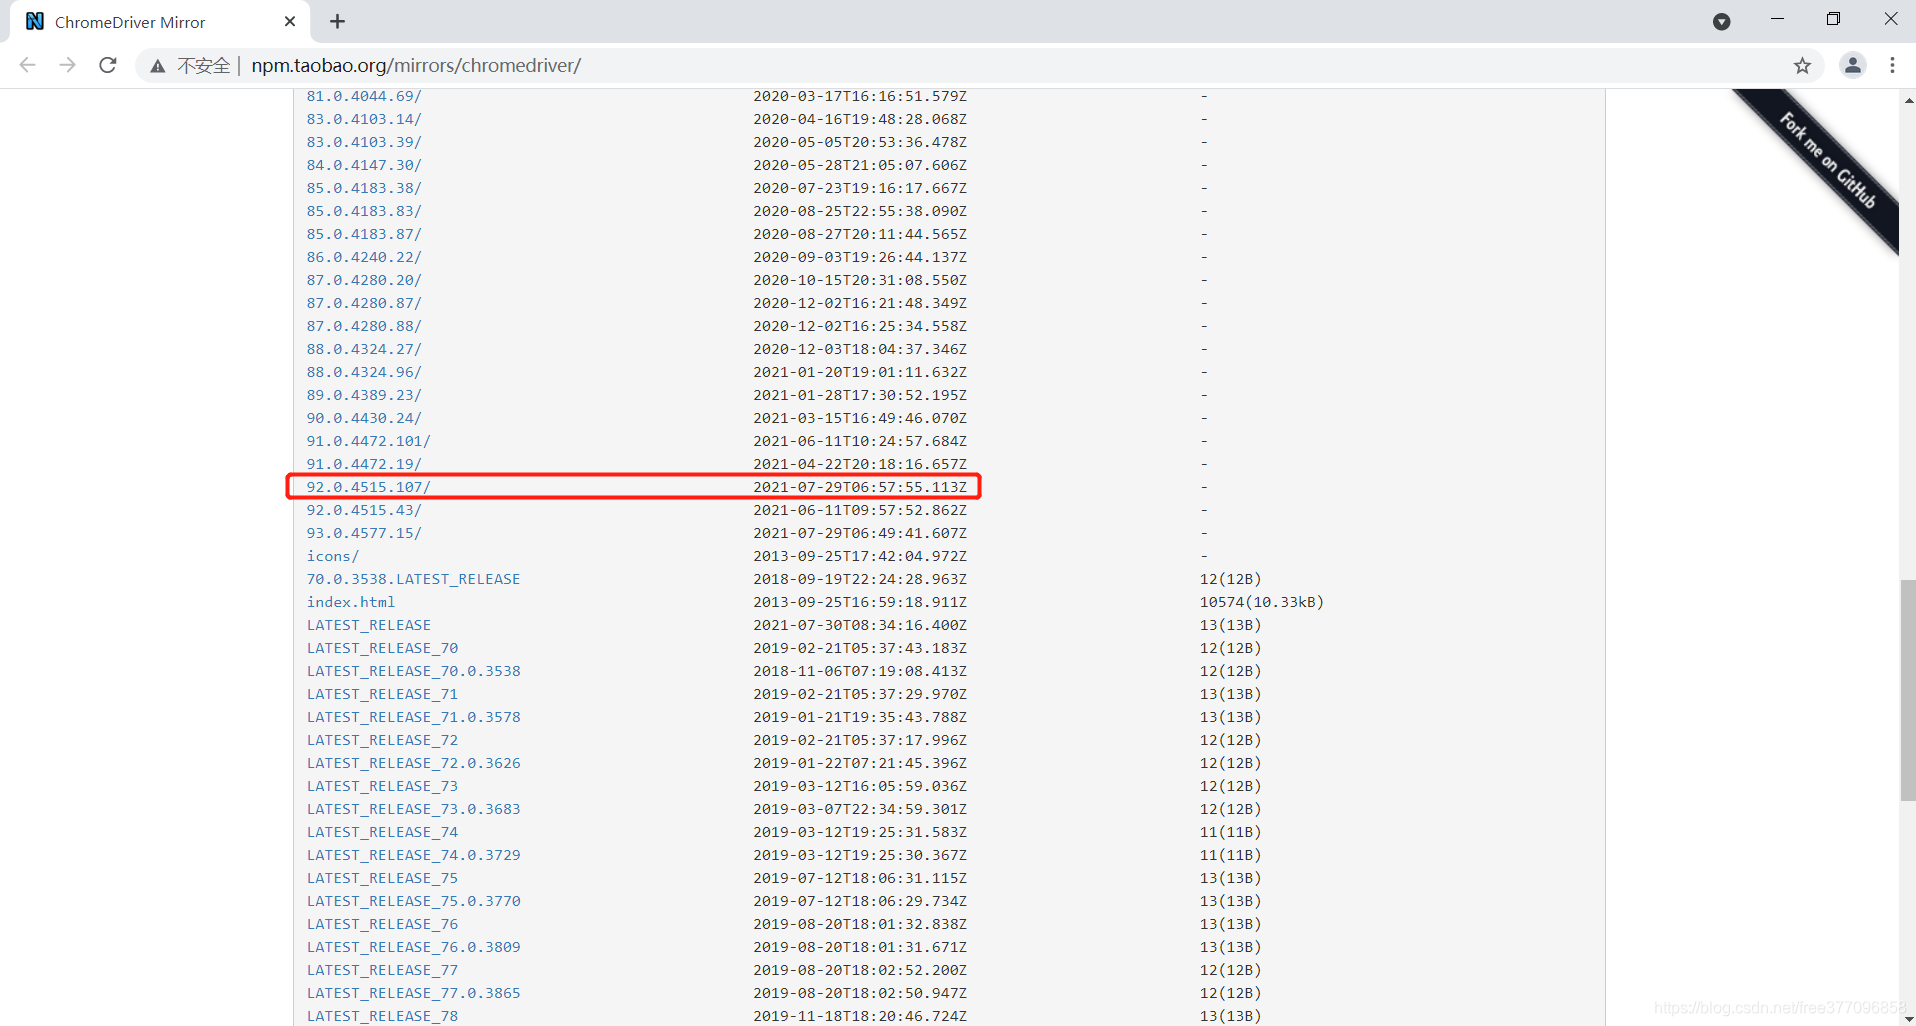Open the user profile avatar icon
The width and height of the screenshot is (1916, 1026).
point(1852,66)
